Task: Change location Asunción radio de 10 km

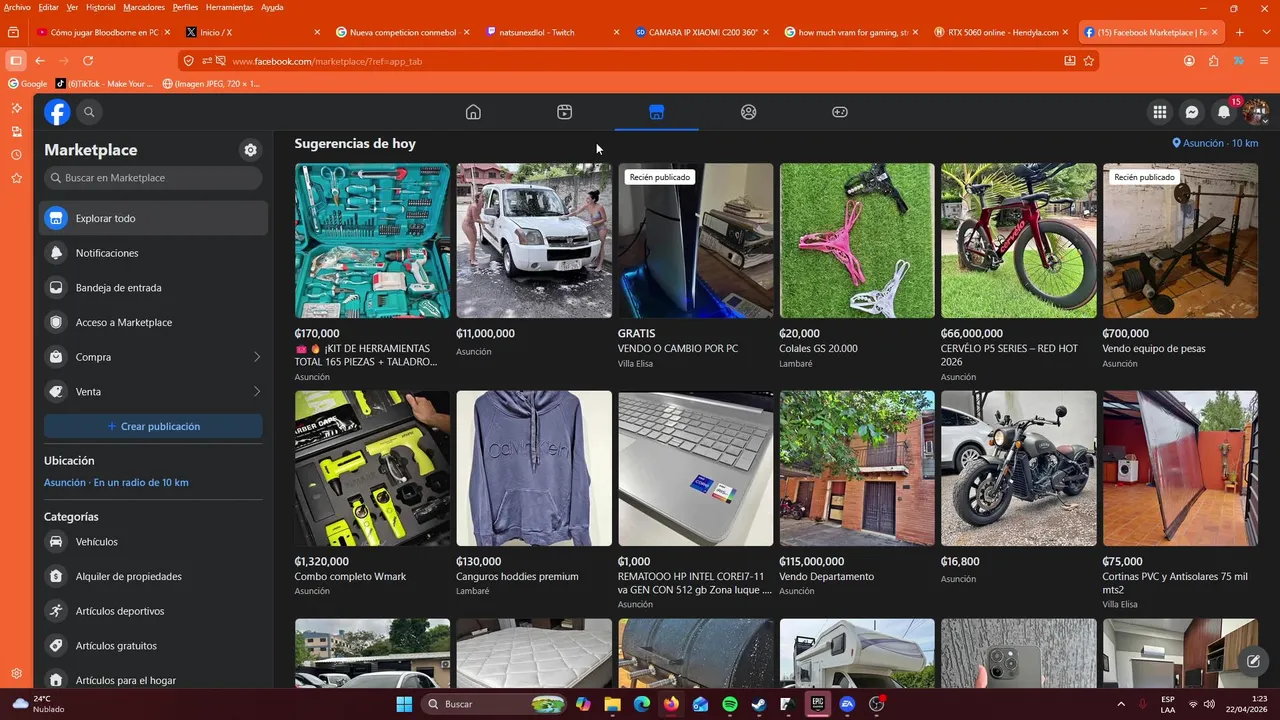Action: pyautogui.click(x=116, y=483)
